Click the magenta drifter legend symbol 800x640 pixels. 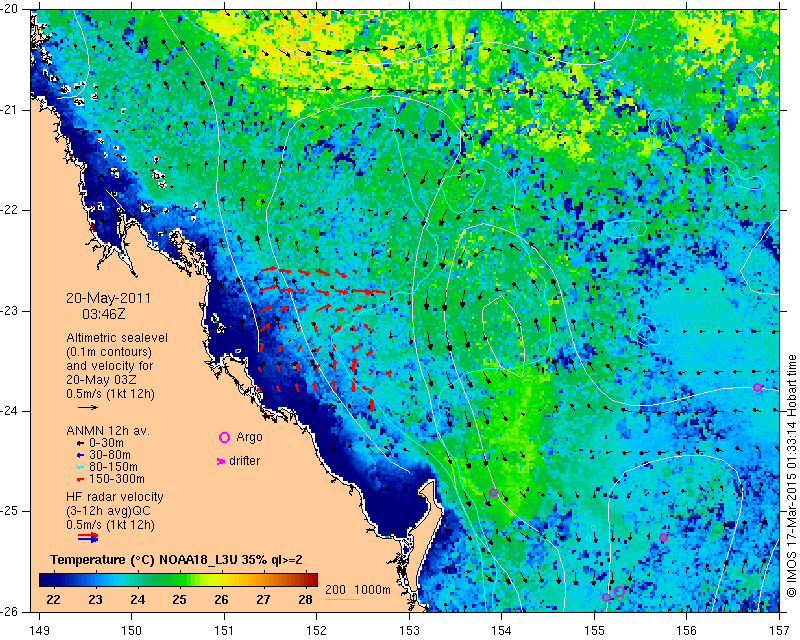tap(221, 461)
